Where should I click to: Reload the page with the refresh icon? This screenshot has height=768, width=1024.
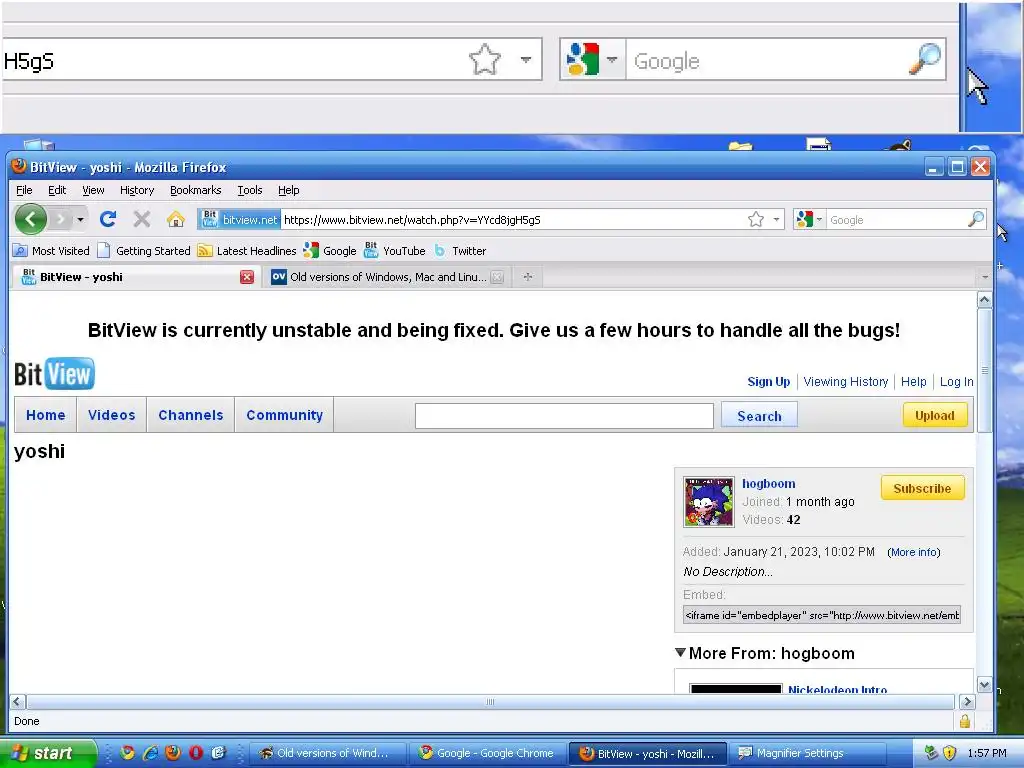pyautogui.click(x=108, y=219)
